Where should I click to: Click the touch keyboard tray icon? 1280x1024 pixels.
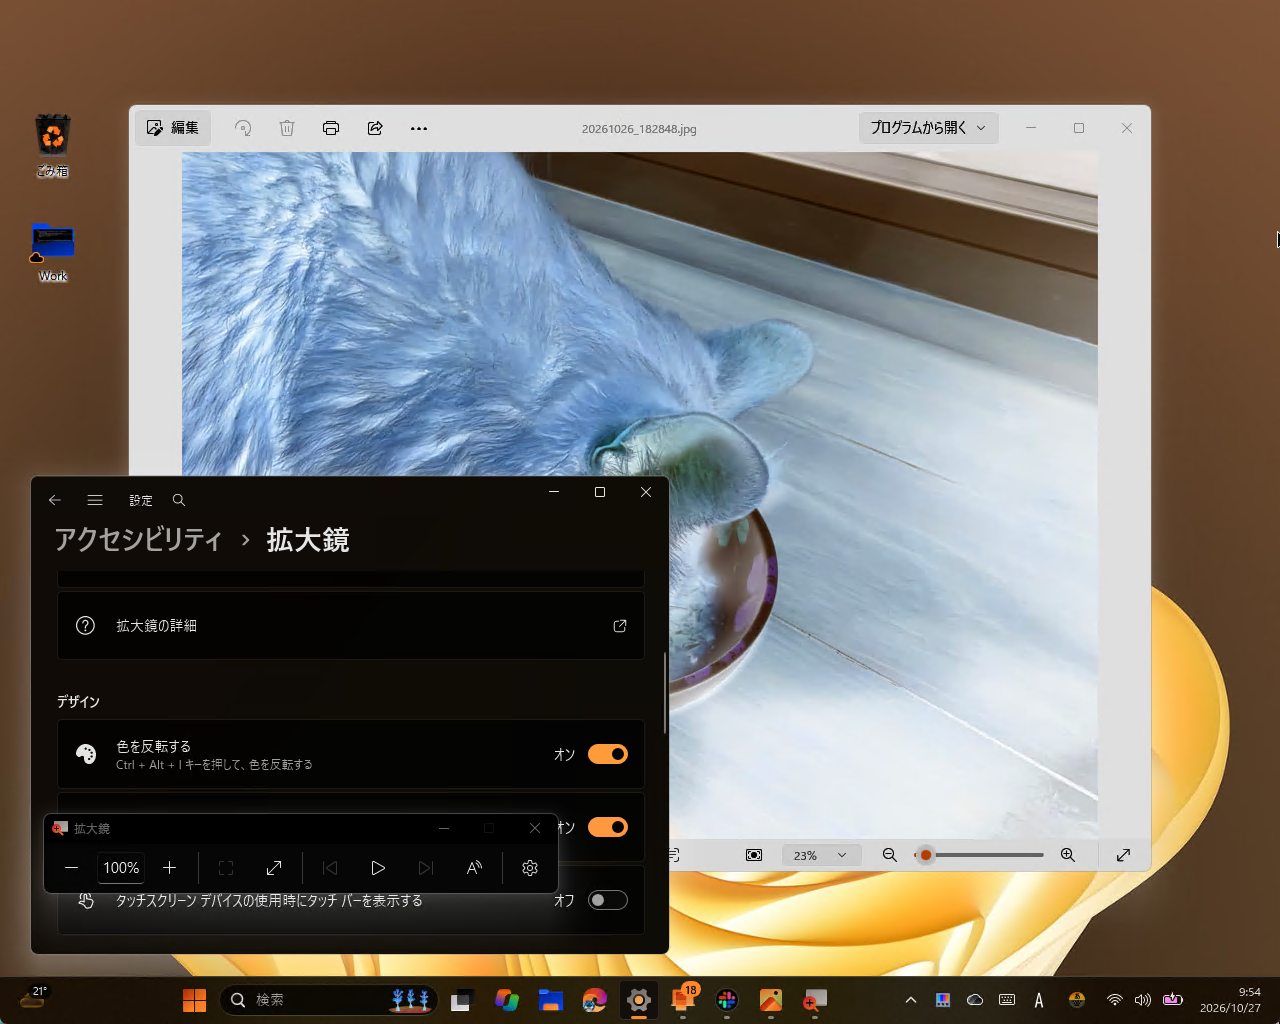(x=1007, y=1000)
